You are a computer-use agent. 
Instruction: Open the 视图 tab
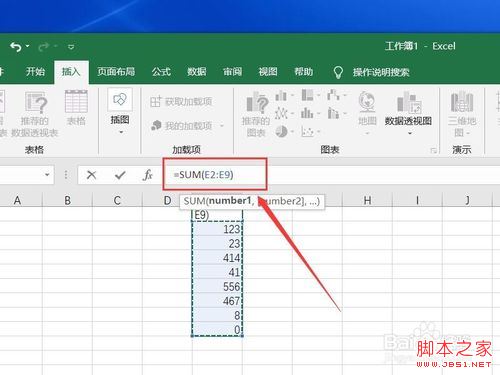[268, 71]
